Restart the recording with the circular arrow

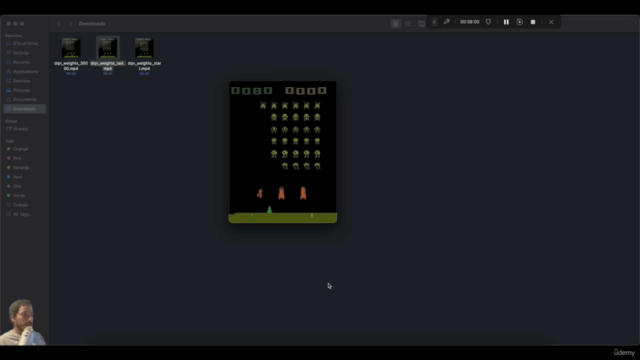pos(520,22)
